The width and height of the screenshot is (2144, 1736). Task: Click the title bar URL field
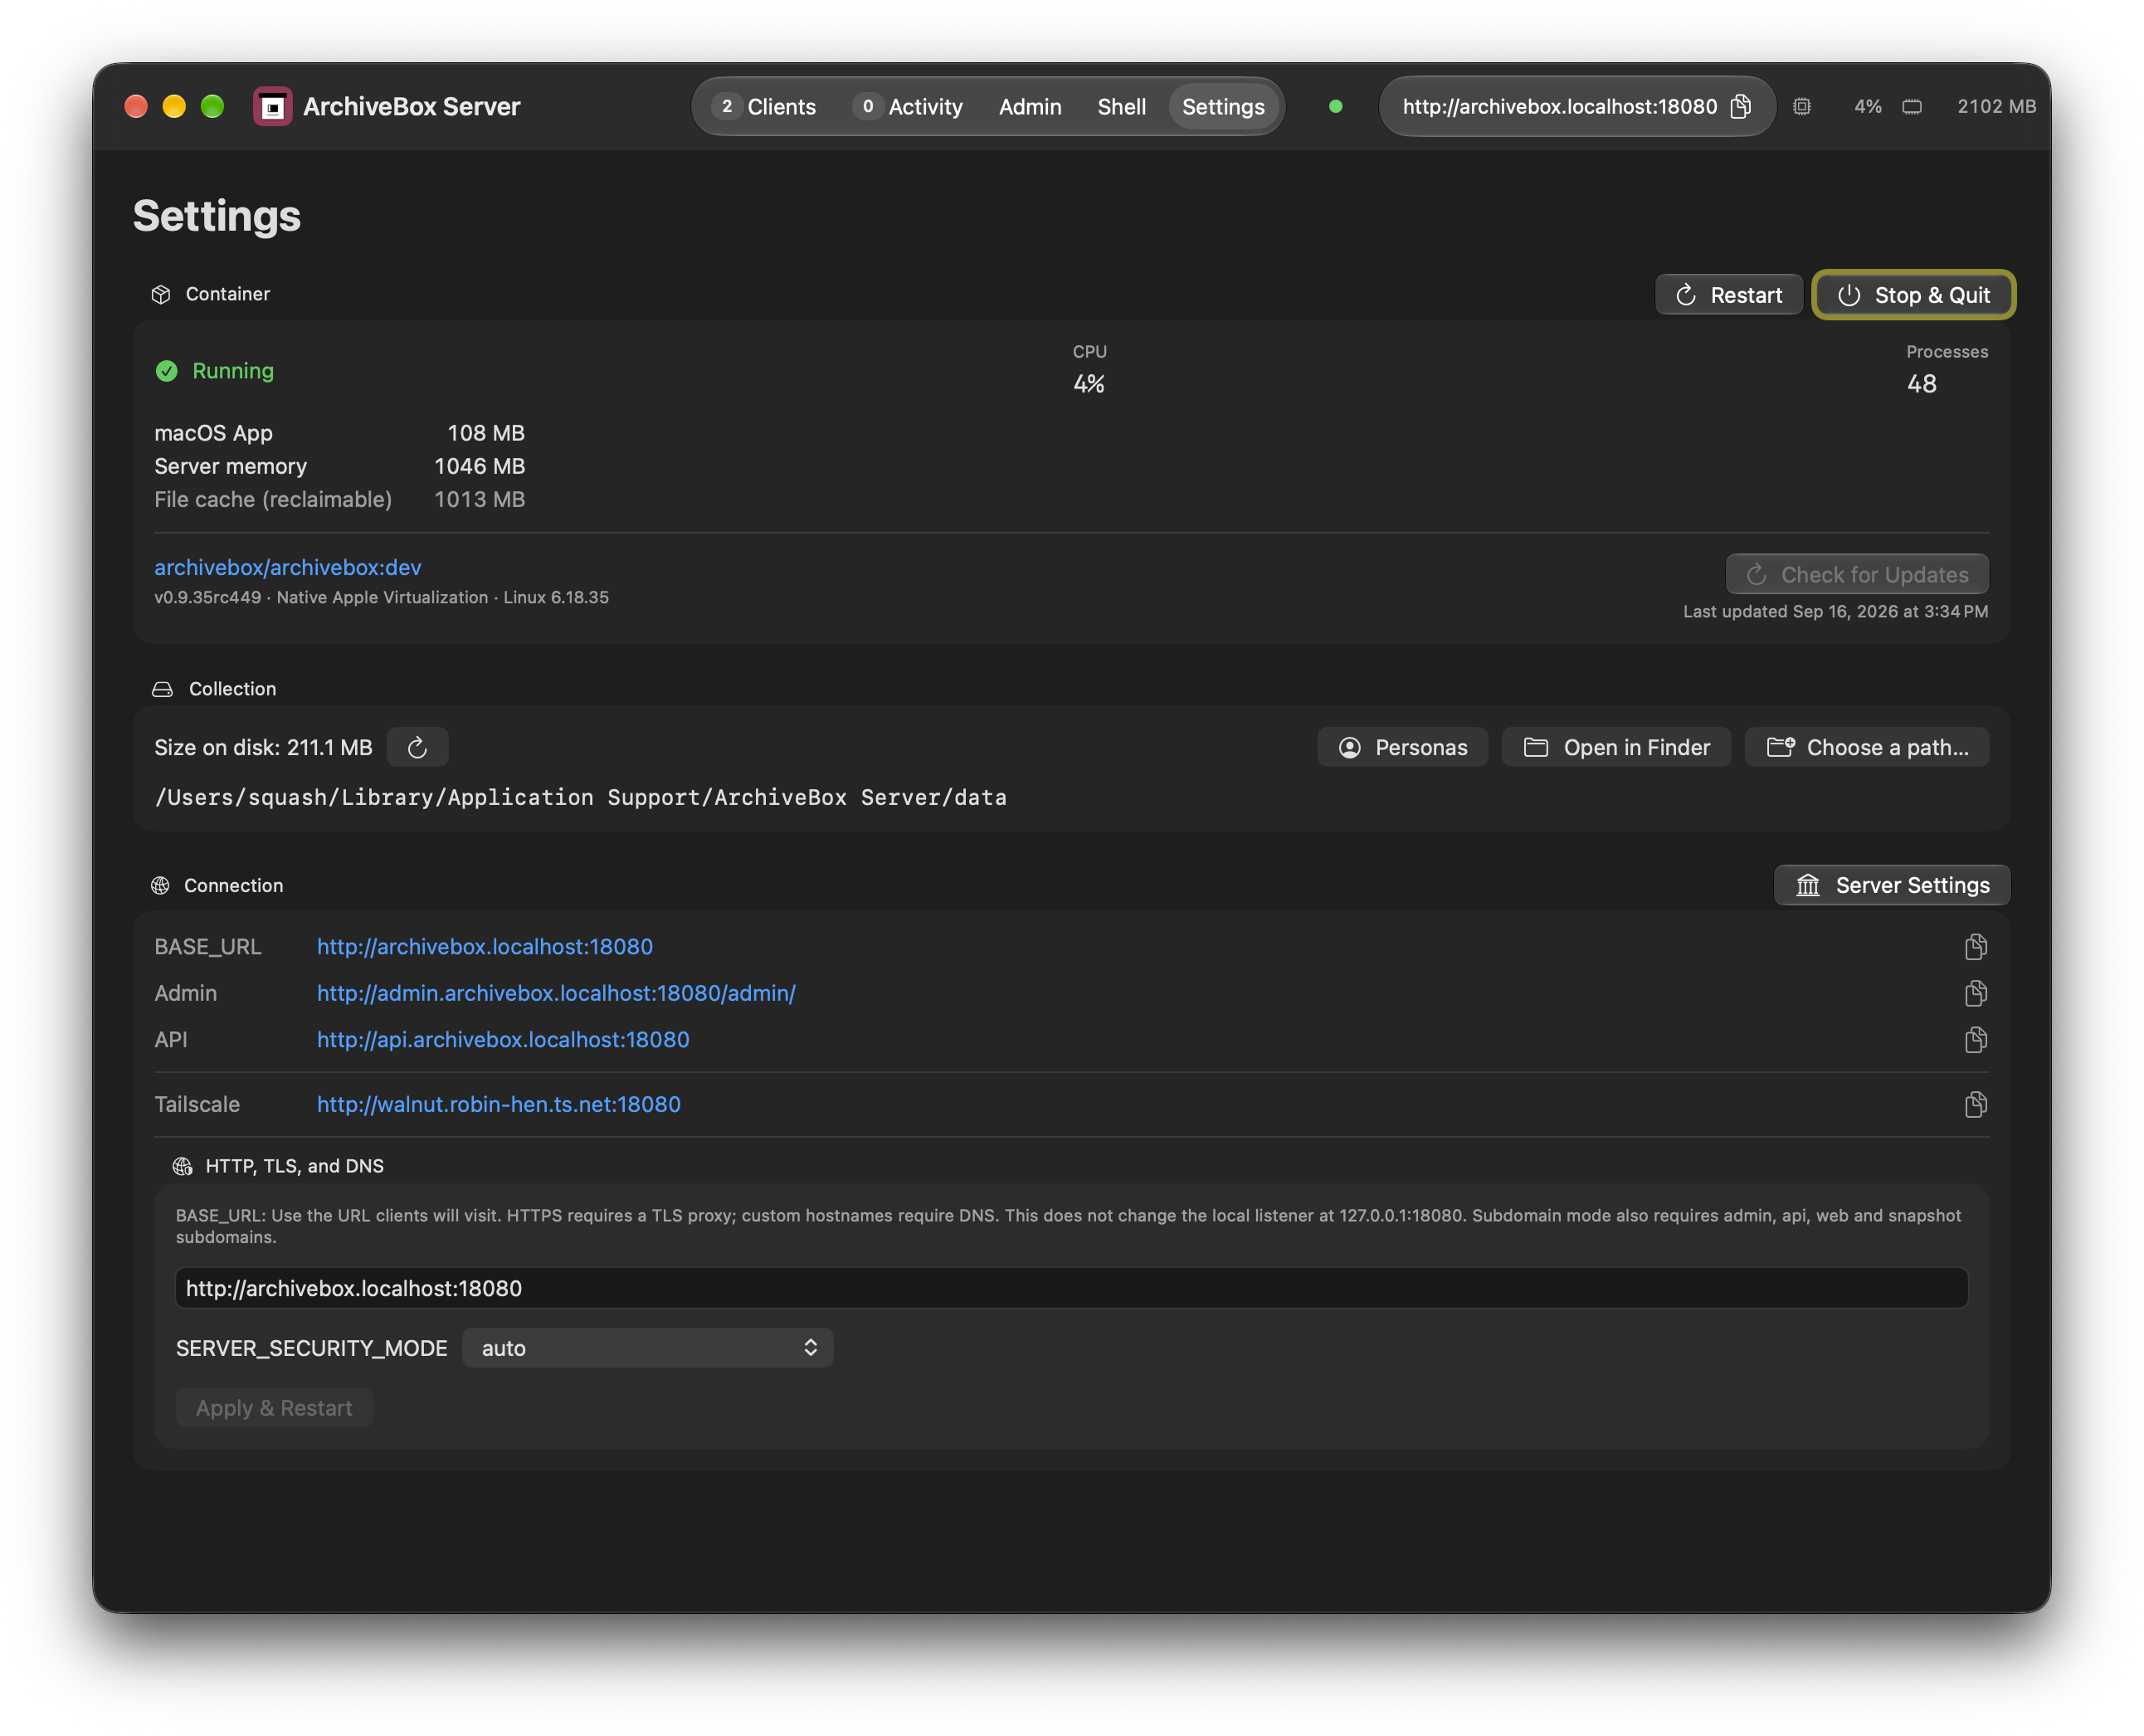pos(1577,106)
